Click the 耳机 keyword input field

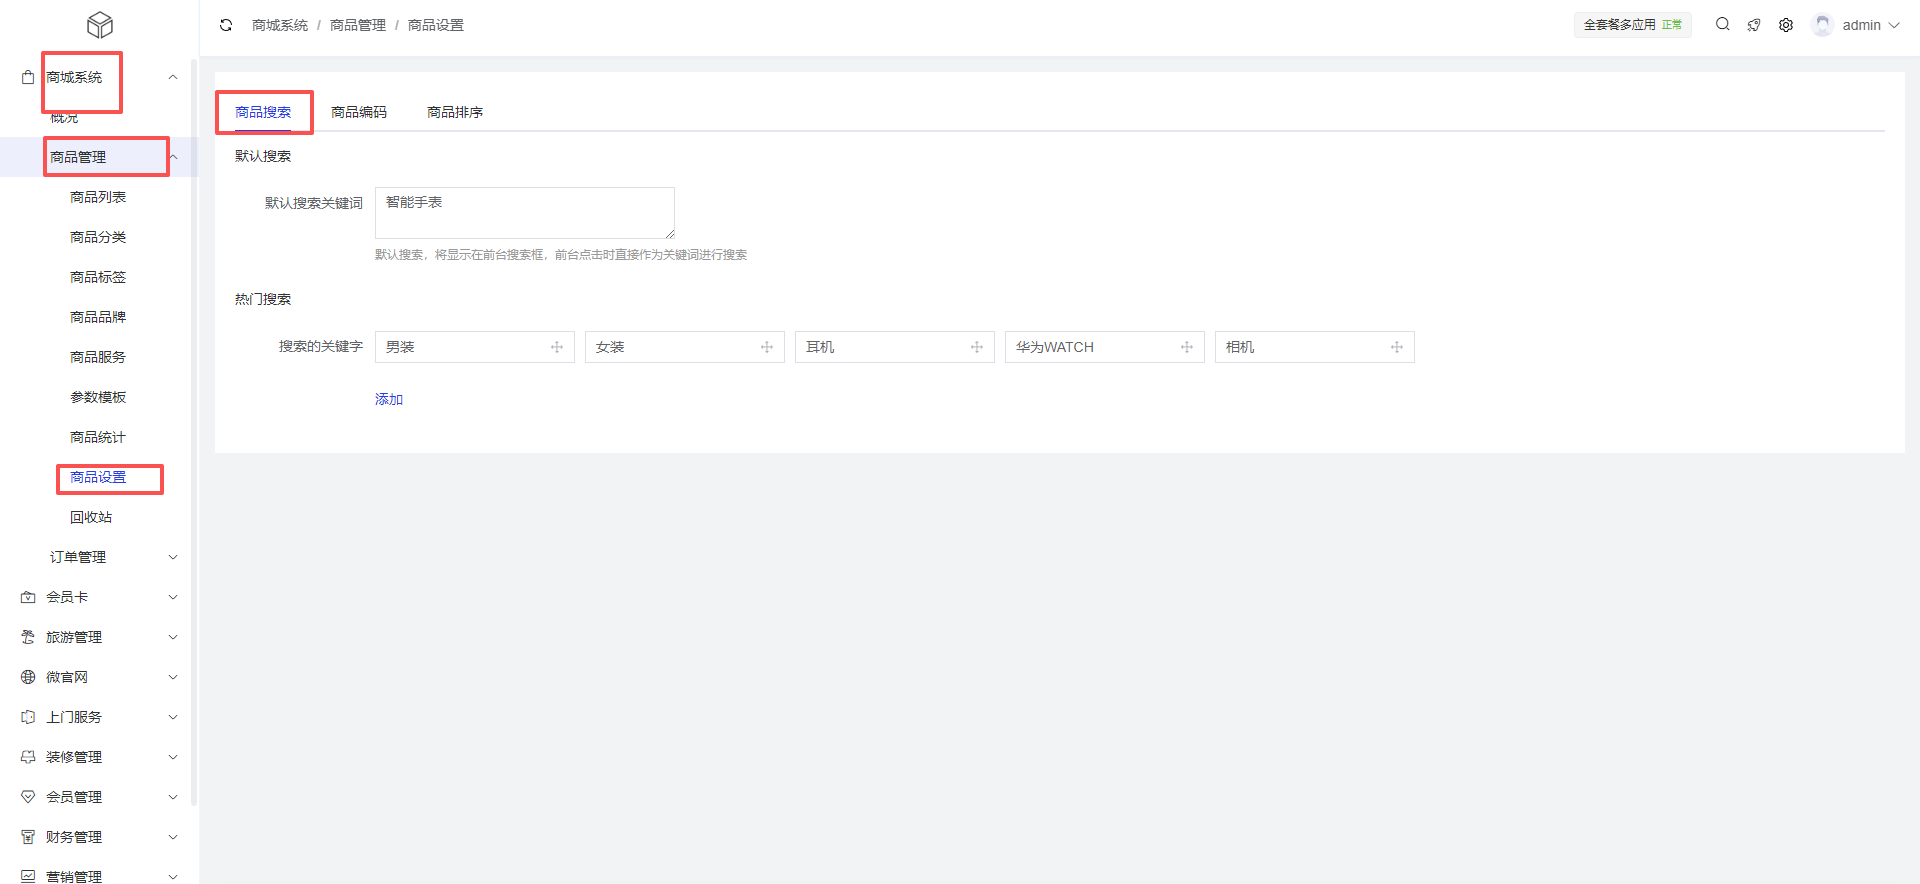point(895,347)
